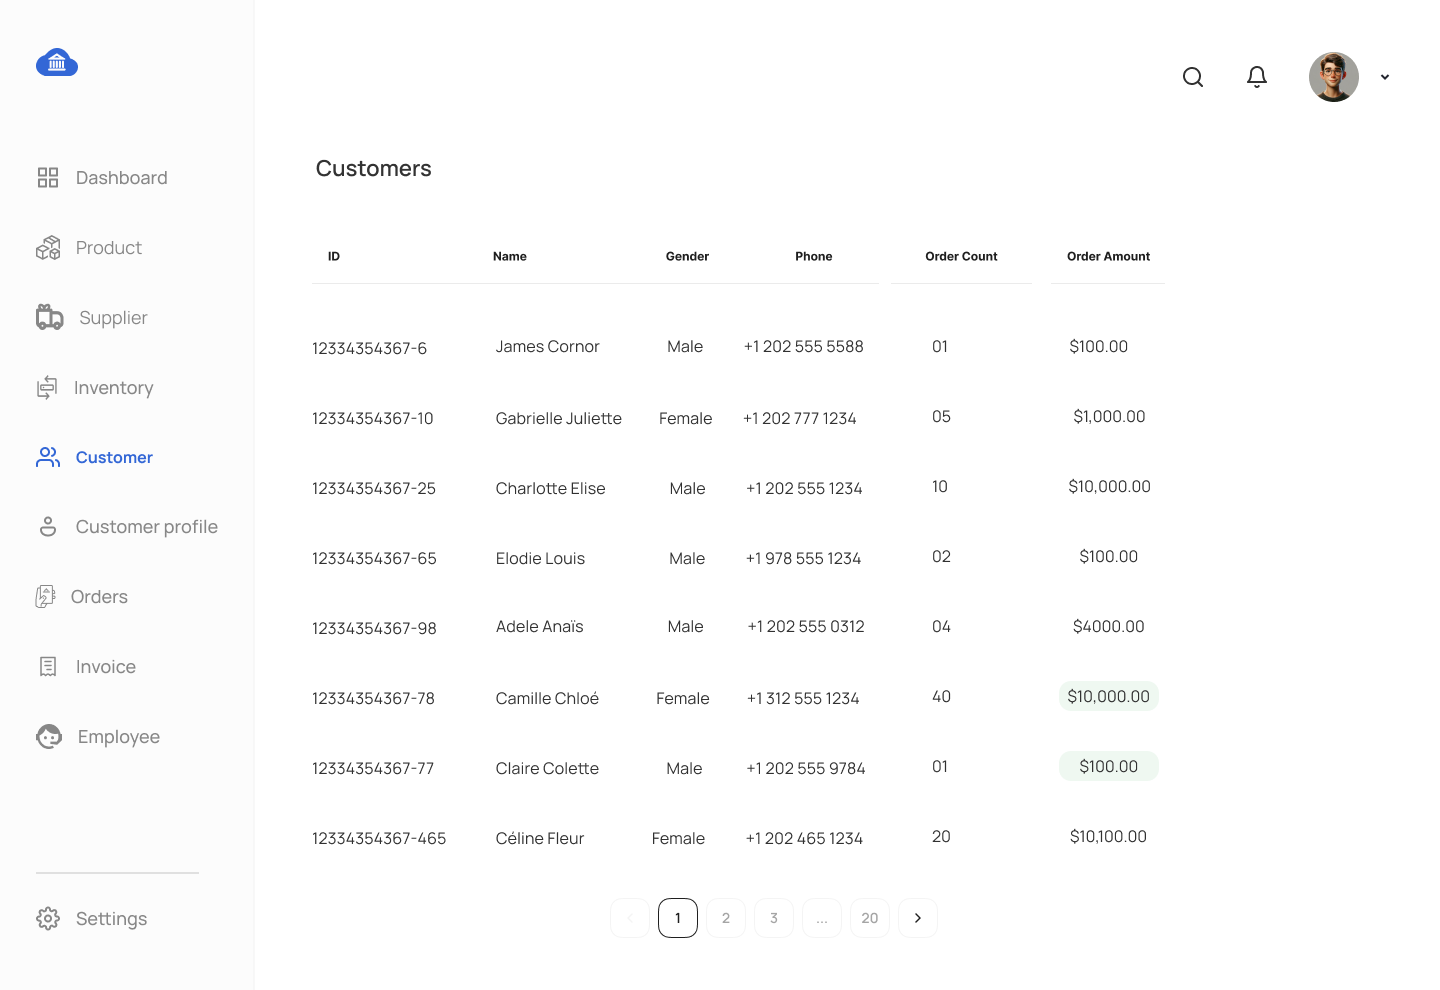Click the Supplier truck icon
Image resolution: width=1440 pixels, height=990 pixels.
(x=50, y=317)
